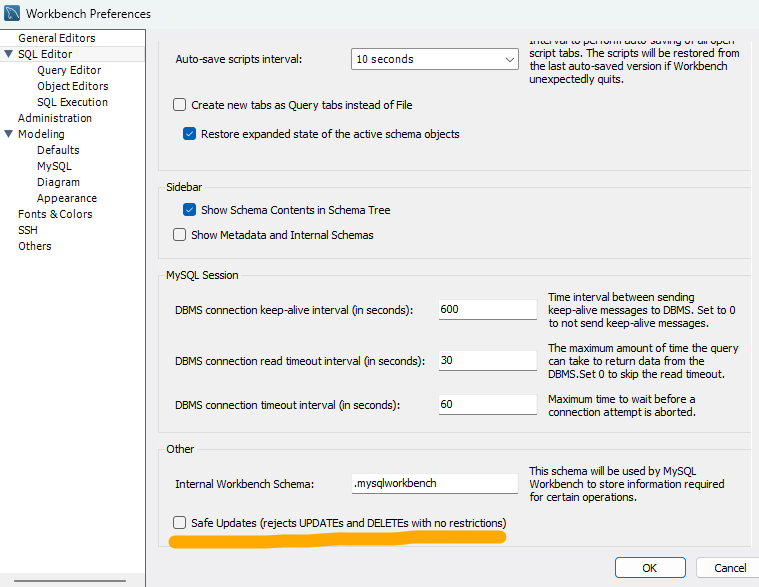Click the MySQL Workbench dolphin title icon
The image size is (759, 587).
pos(12,13)
